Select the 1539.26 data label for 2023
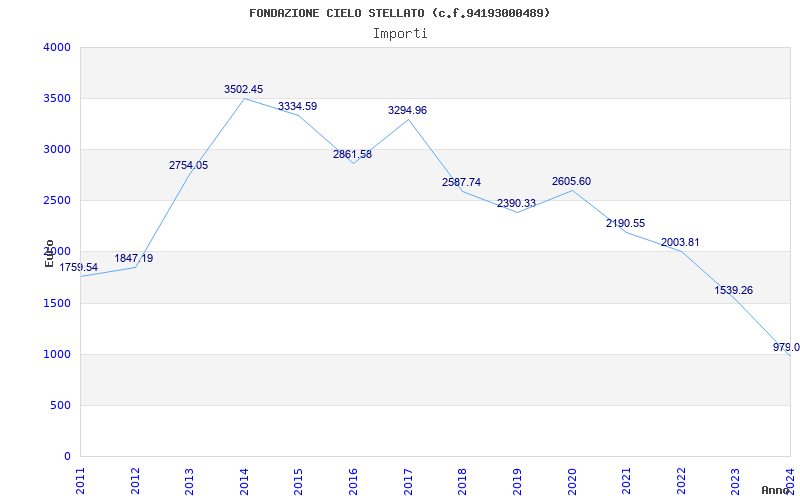Image resolution: width=800 pixels, height=500 pixels. click(733, 291)
